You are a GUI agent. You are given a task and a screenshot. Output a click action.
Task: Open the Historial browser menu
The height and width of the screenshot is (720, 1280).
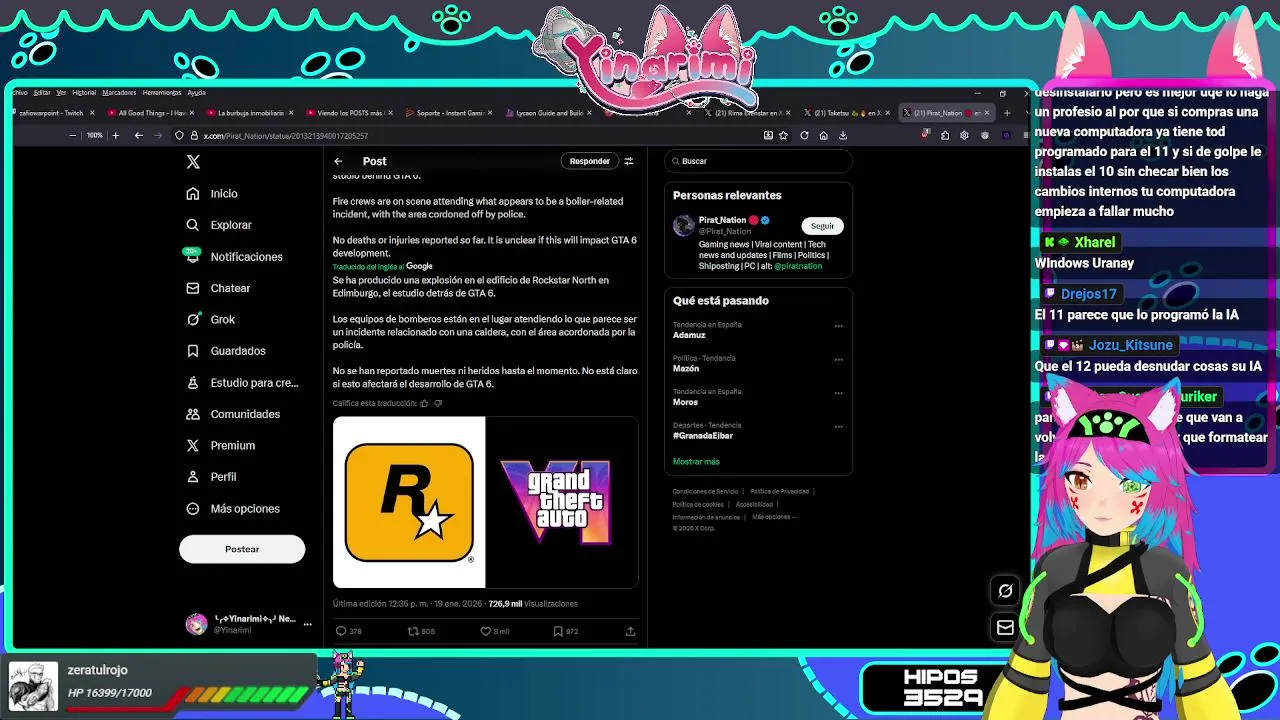pos(84,92)
